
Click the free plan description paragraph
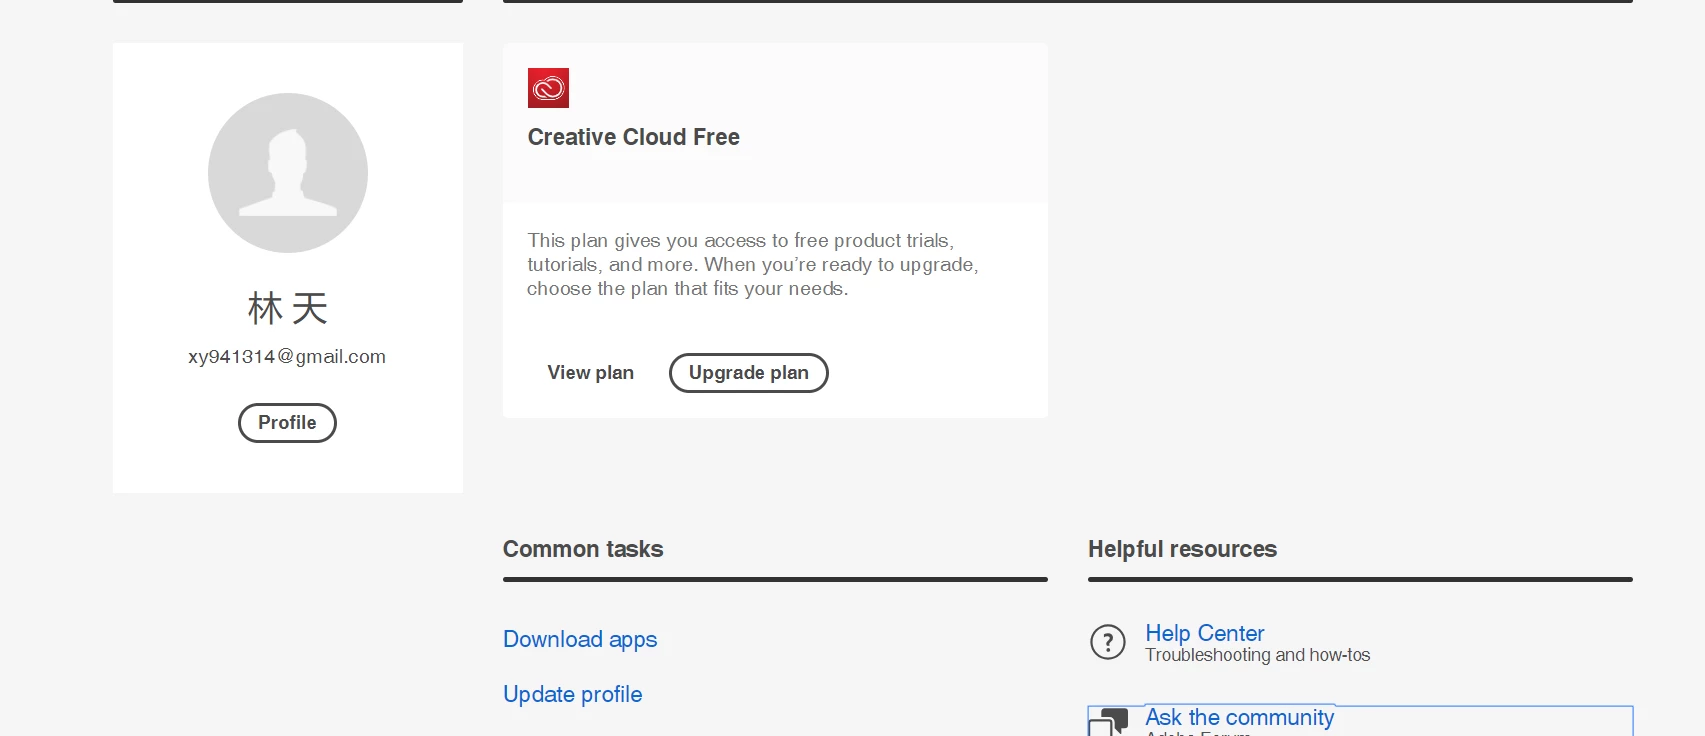753,265
